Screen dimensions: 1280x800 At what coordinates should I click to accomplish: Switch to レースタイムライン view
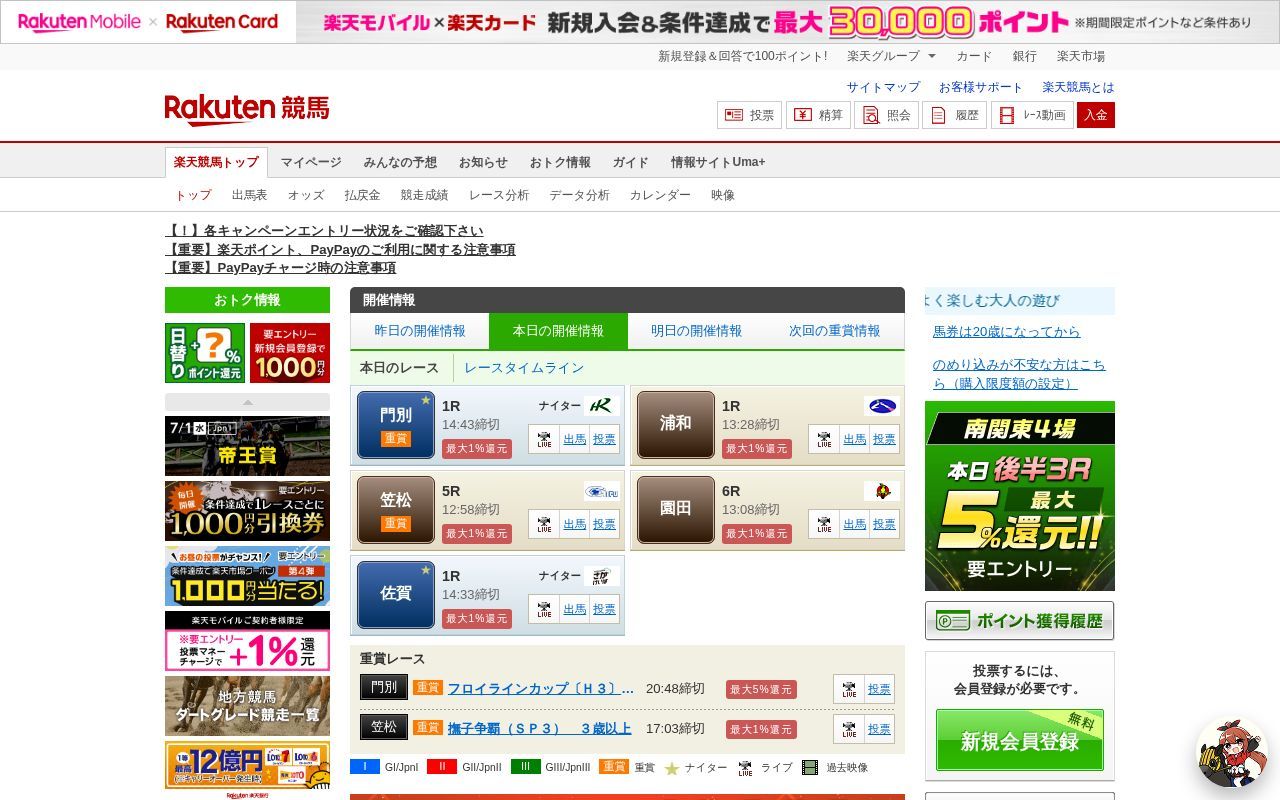coord(524,368)
